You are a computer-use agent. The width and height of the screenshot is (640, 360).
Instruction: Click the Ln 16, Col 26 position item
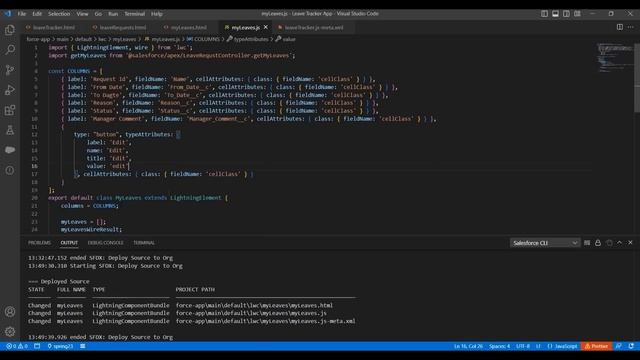468,346
